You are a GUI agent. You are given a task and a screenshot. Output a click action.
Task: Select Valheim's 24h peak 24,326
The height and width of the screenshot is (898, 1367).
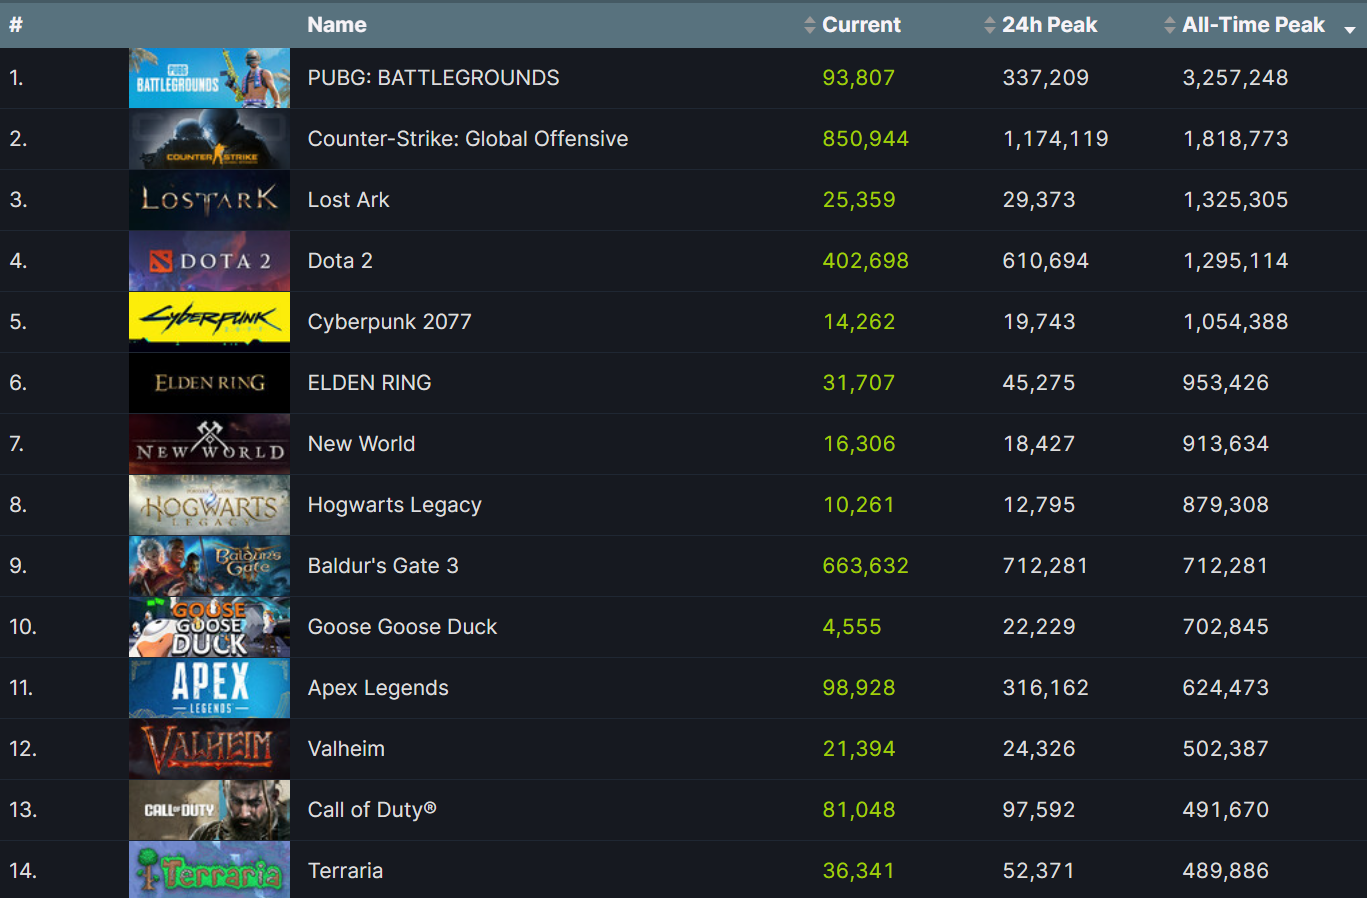pos(1039,749)
